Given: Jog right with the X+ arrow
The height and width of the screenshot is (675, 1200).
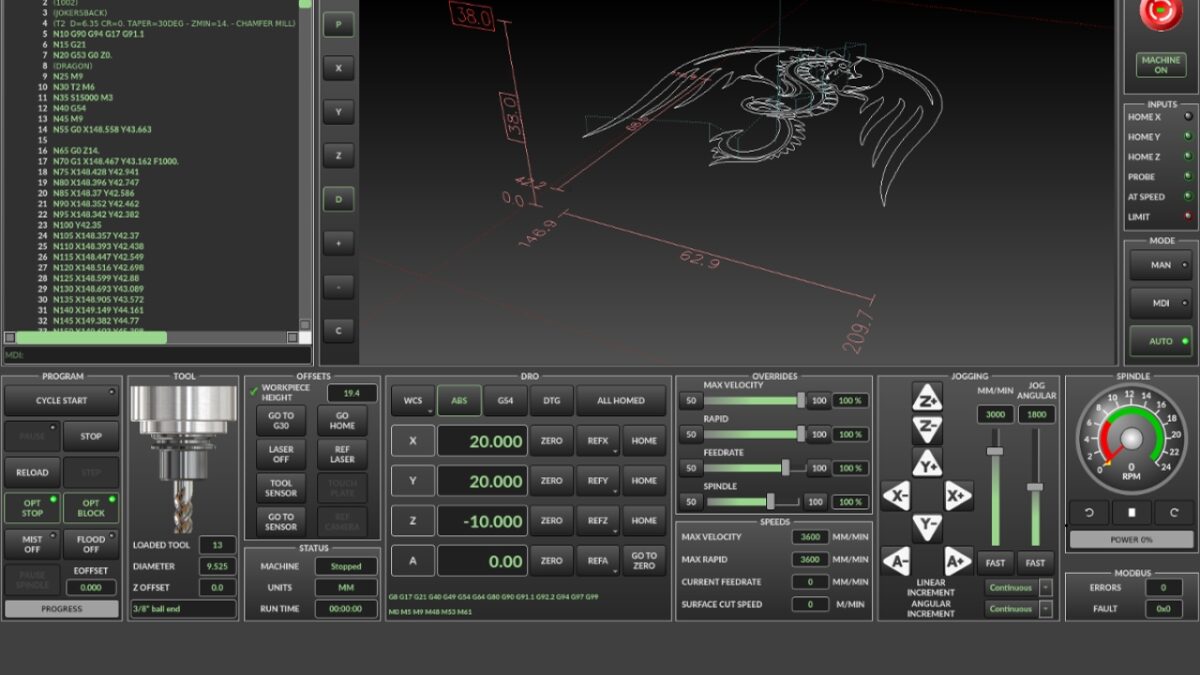Looking at the screenshot, I should point(958,495).
